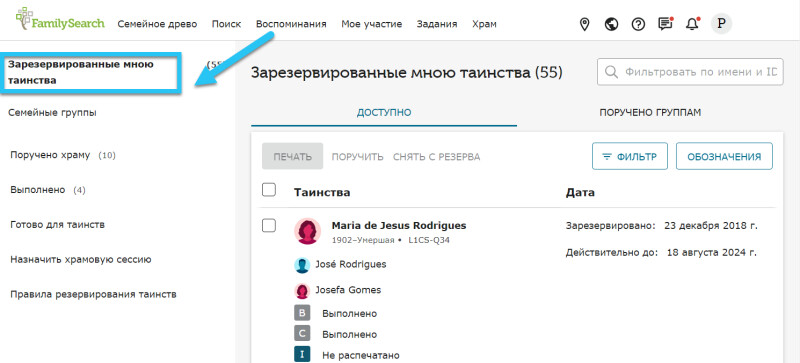Click Josefa Gomes female portrait icon
Image resolution: width=800 pixels, height=363 pixels.
coord(302,291)
